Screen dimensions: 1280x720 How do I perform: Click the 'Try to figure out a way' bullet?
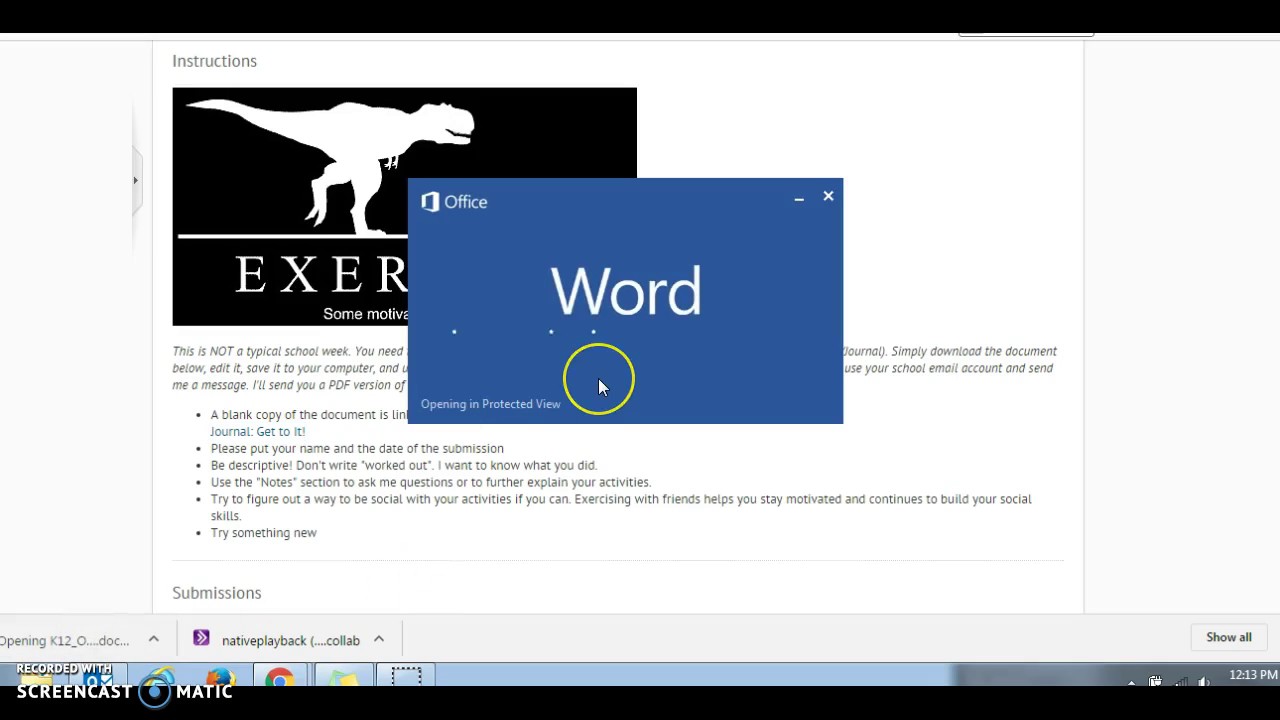620,507
